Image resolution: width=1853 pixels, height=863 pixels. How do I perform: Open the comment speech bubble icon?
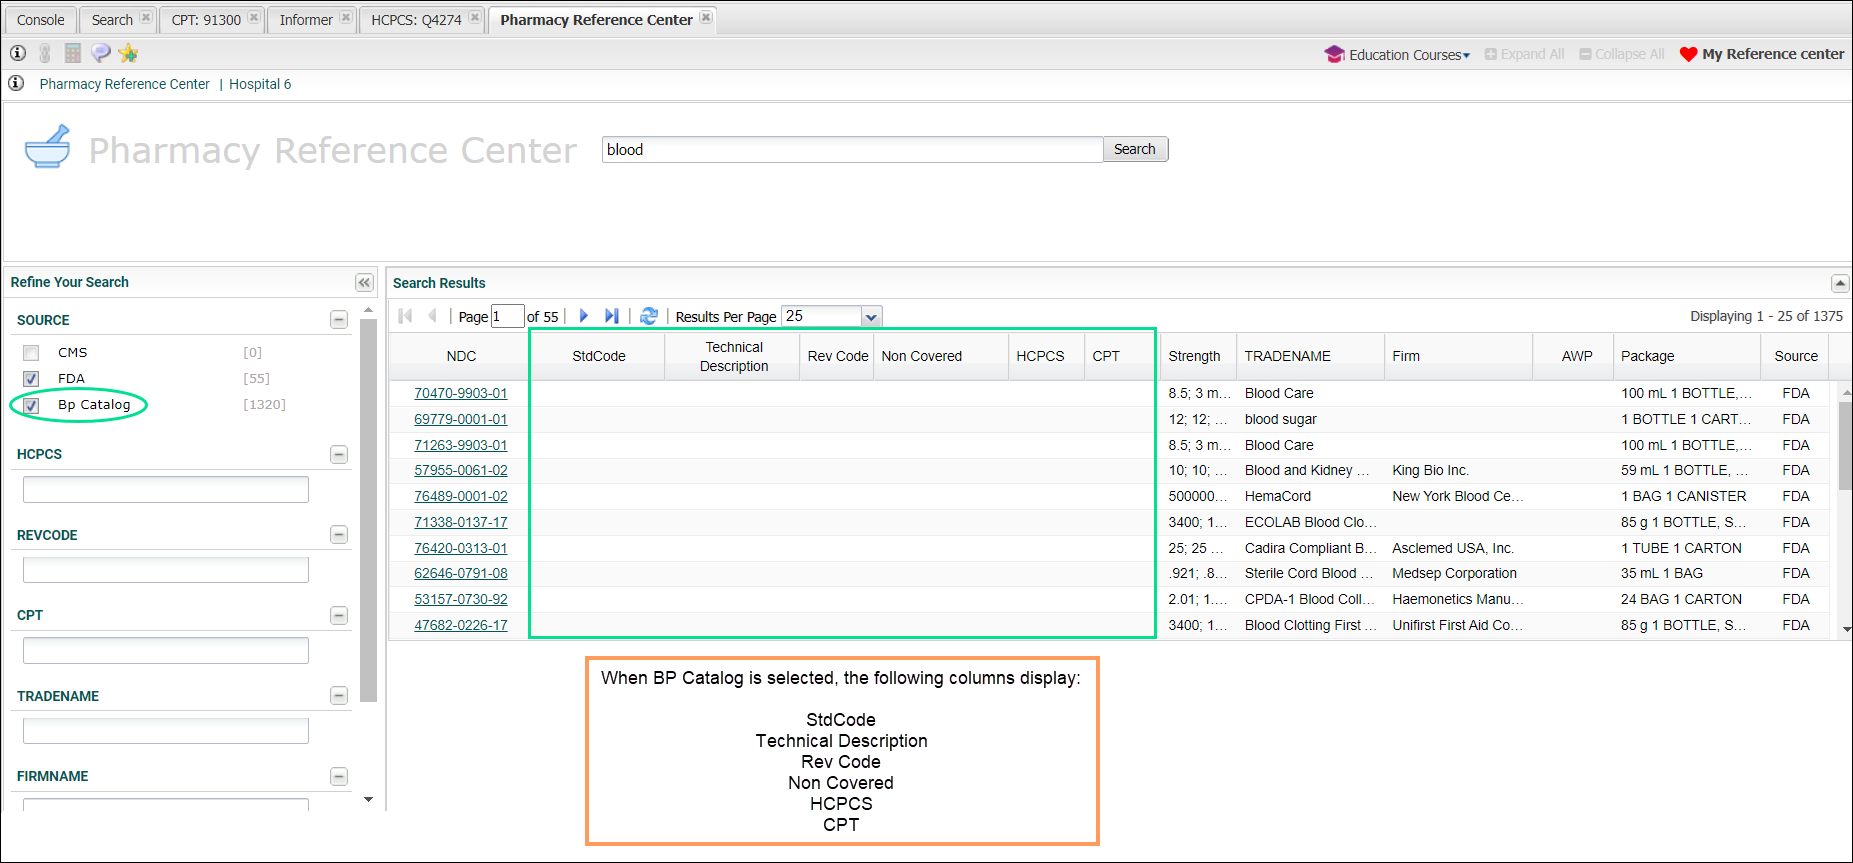[x=100, y=54]
